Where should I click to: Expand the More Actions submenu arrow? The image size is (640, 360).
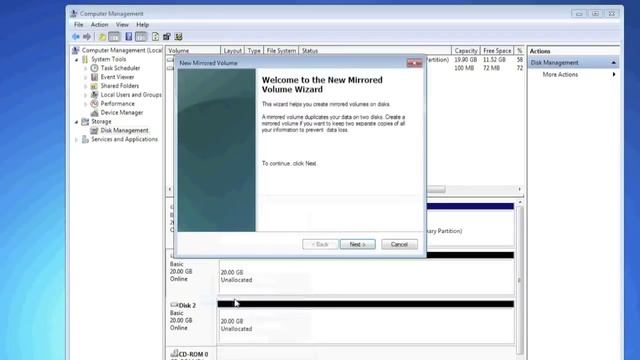pos(614,75)
